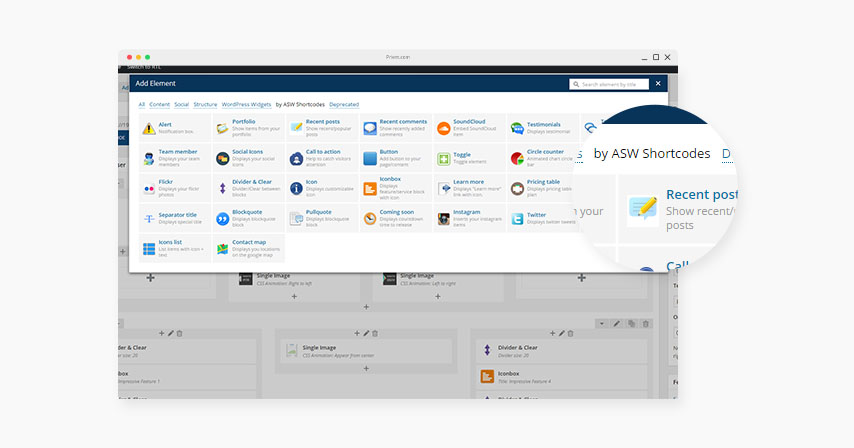Image resolution: width=854 pixels, height=448 pixels.
Task: Add element below Right to left Single Image
Action: click(294, 297)
